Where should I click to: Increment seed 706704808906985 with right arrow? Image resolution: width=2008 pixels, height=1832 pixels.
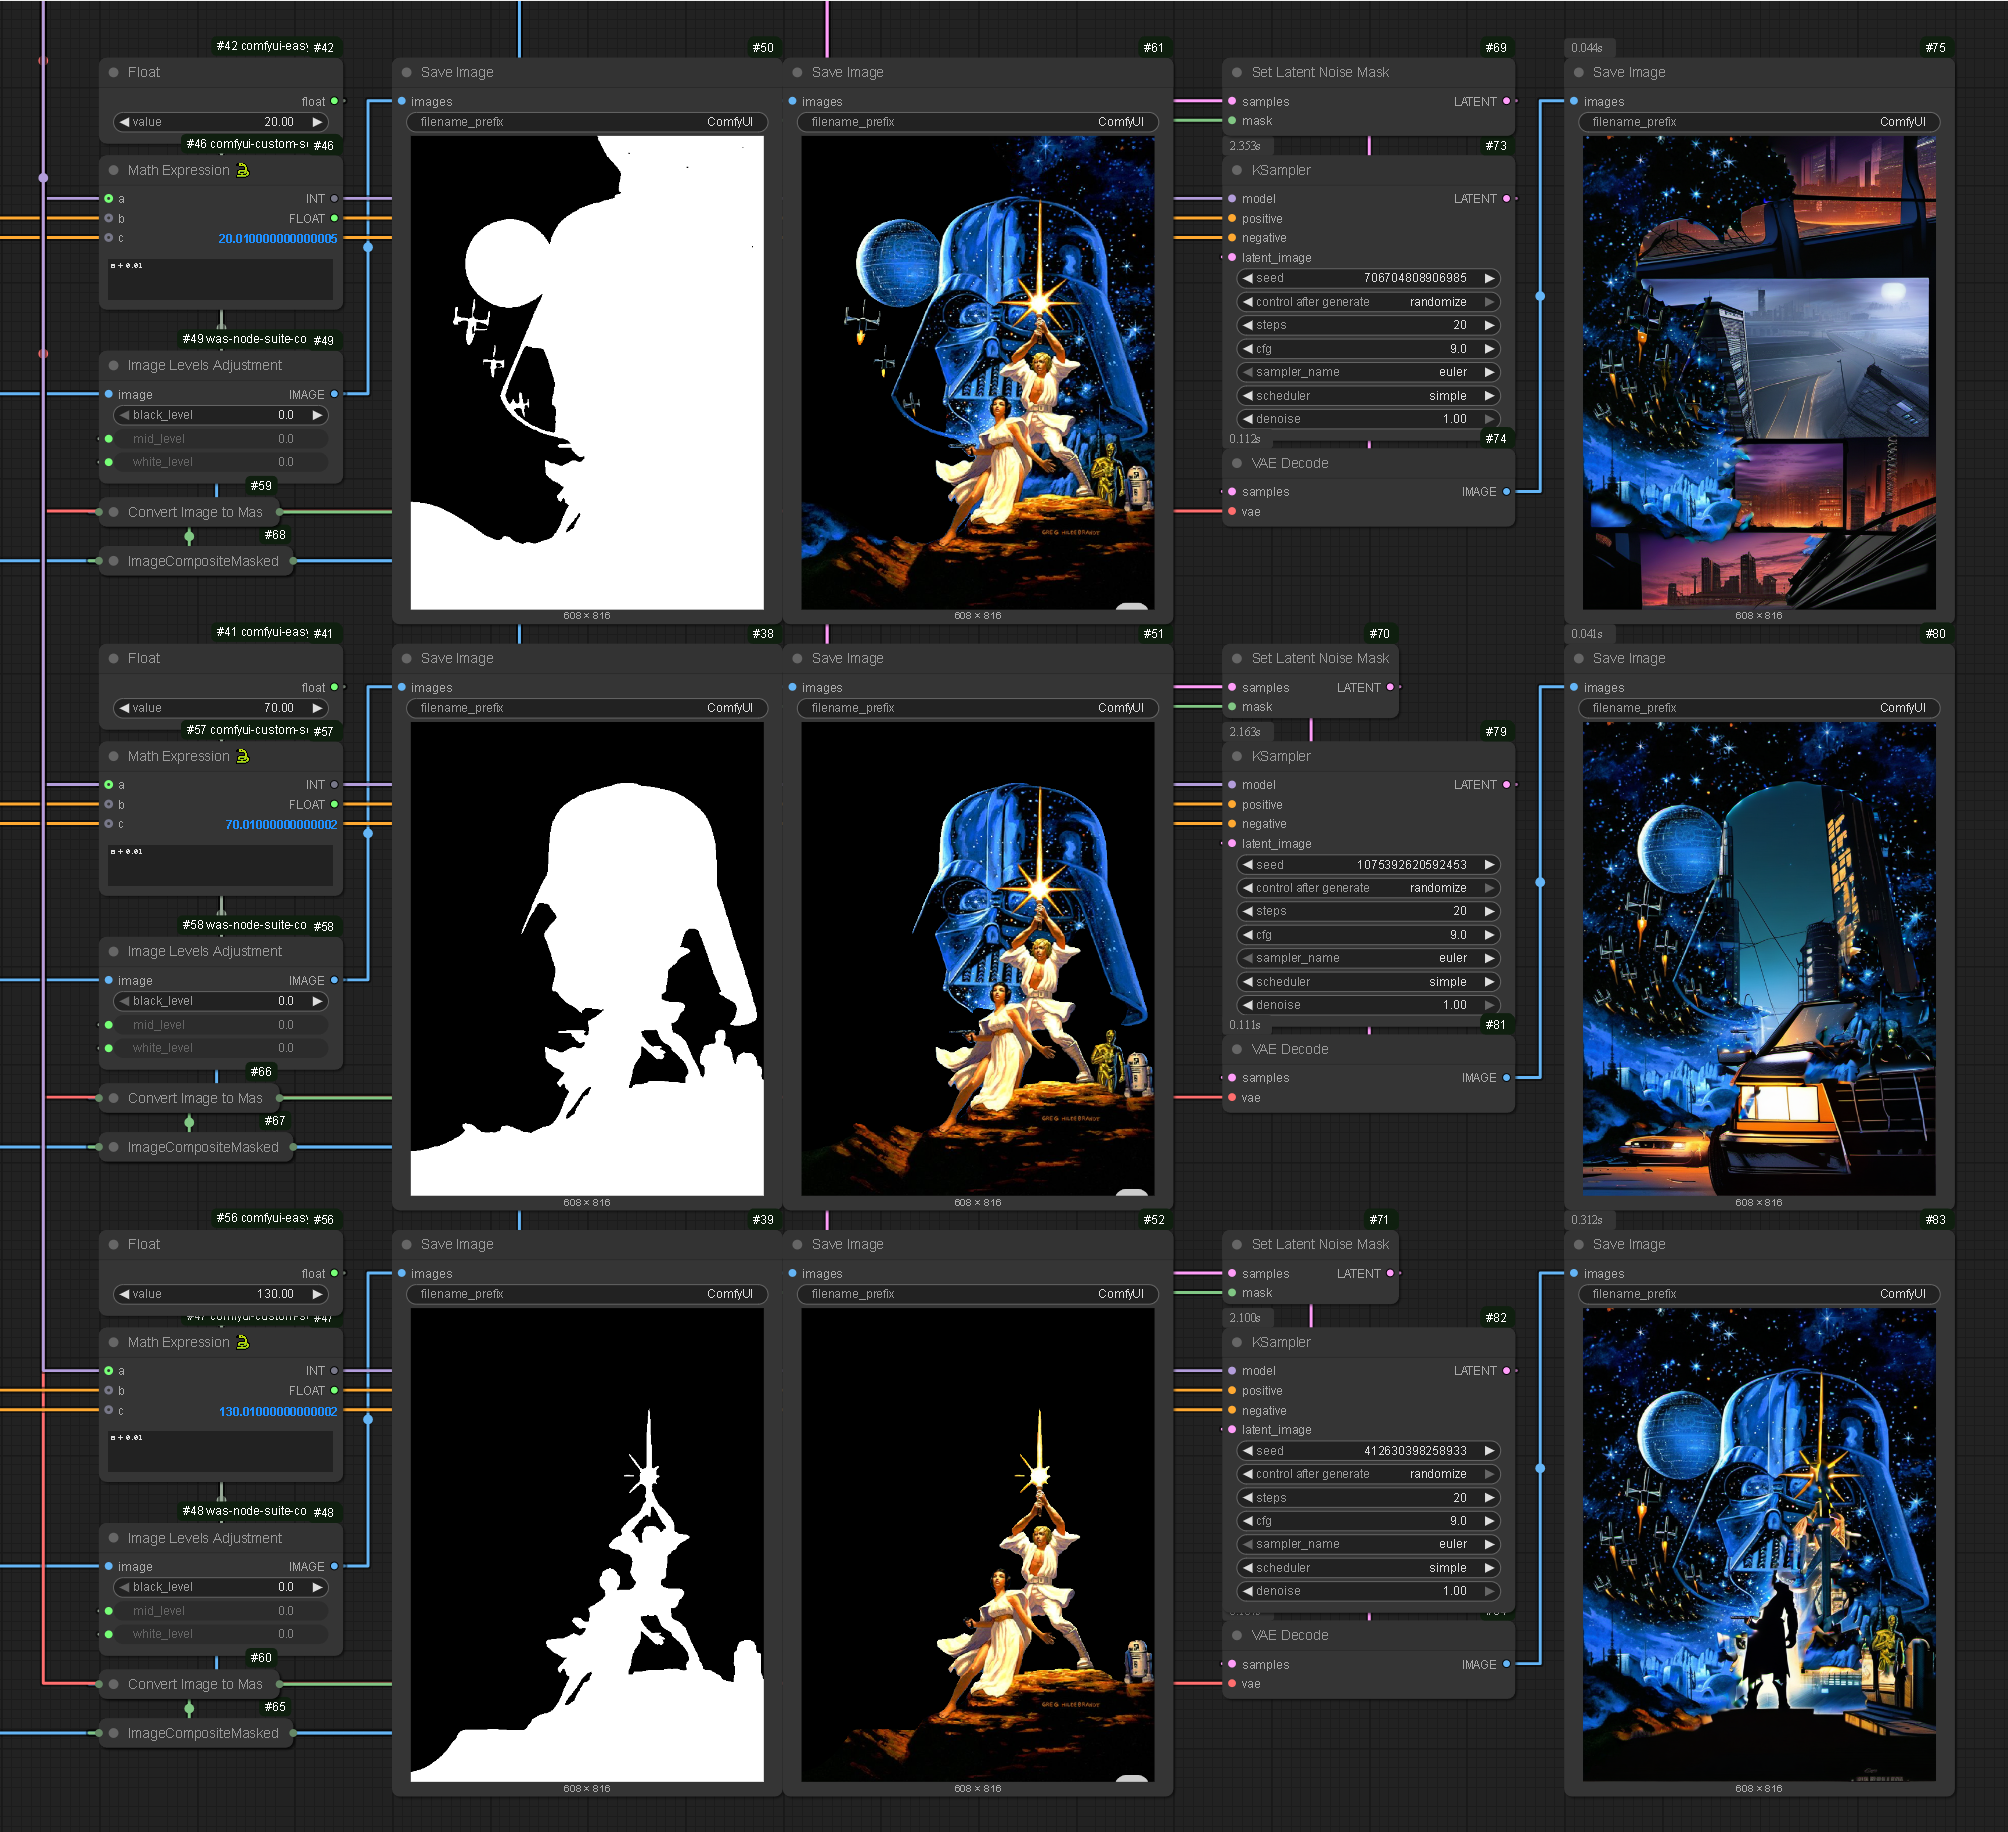pyautogui.click(x=1489, y=278)
